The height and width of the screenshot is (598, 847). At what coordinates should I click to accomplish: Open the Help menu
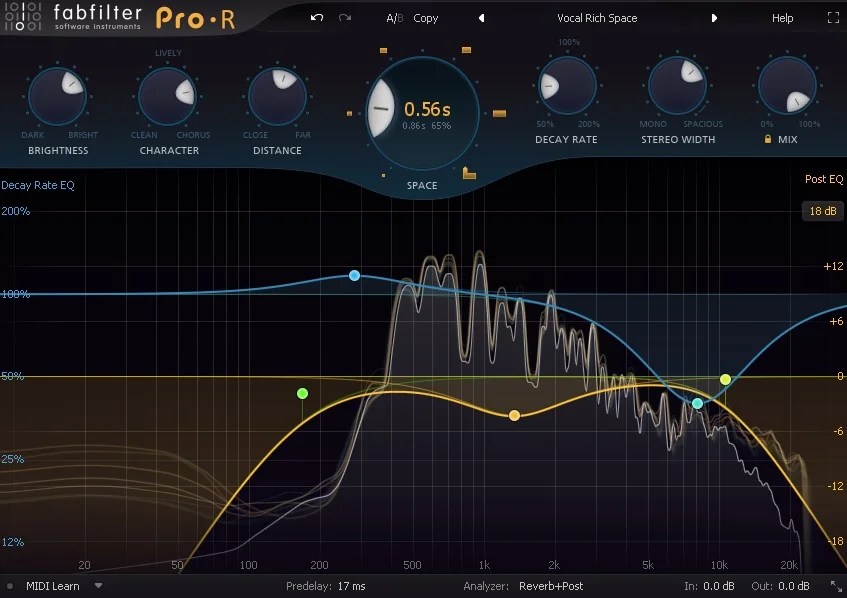click(782, 17)
